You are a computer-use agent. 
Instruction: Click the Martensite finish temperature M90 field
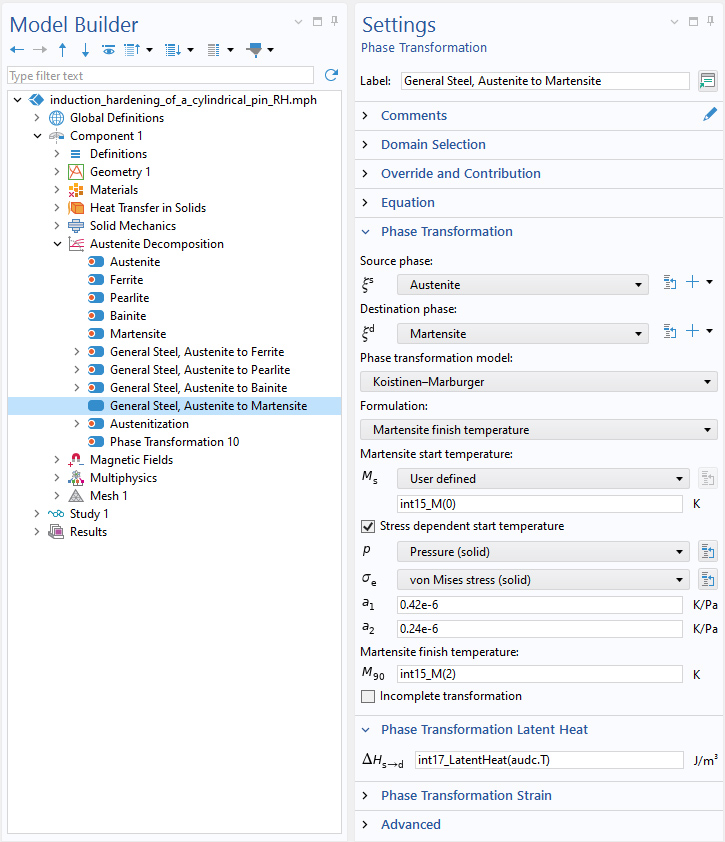tap(539, 674)
